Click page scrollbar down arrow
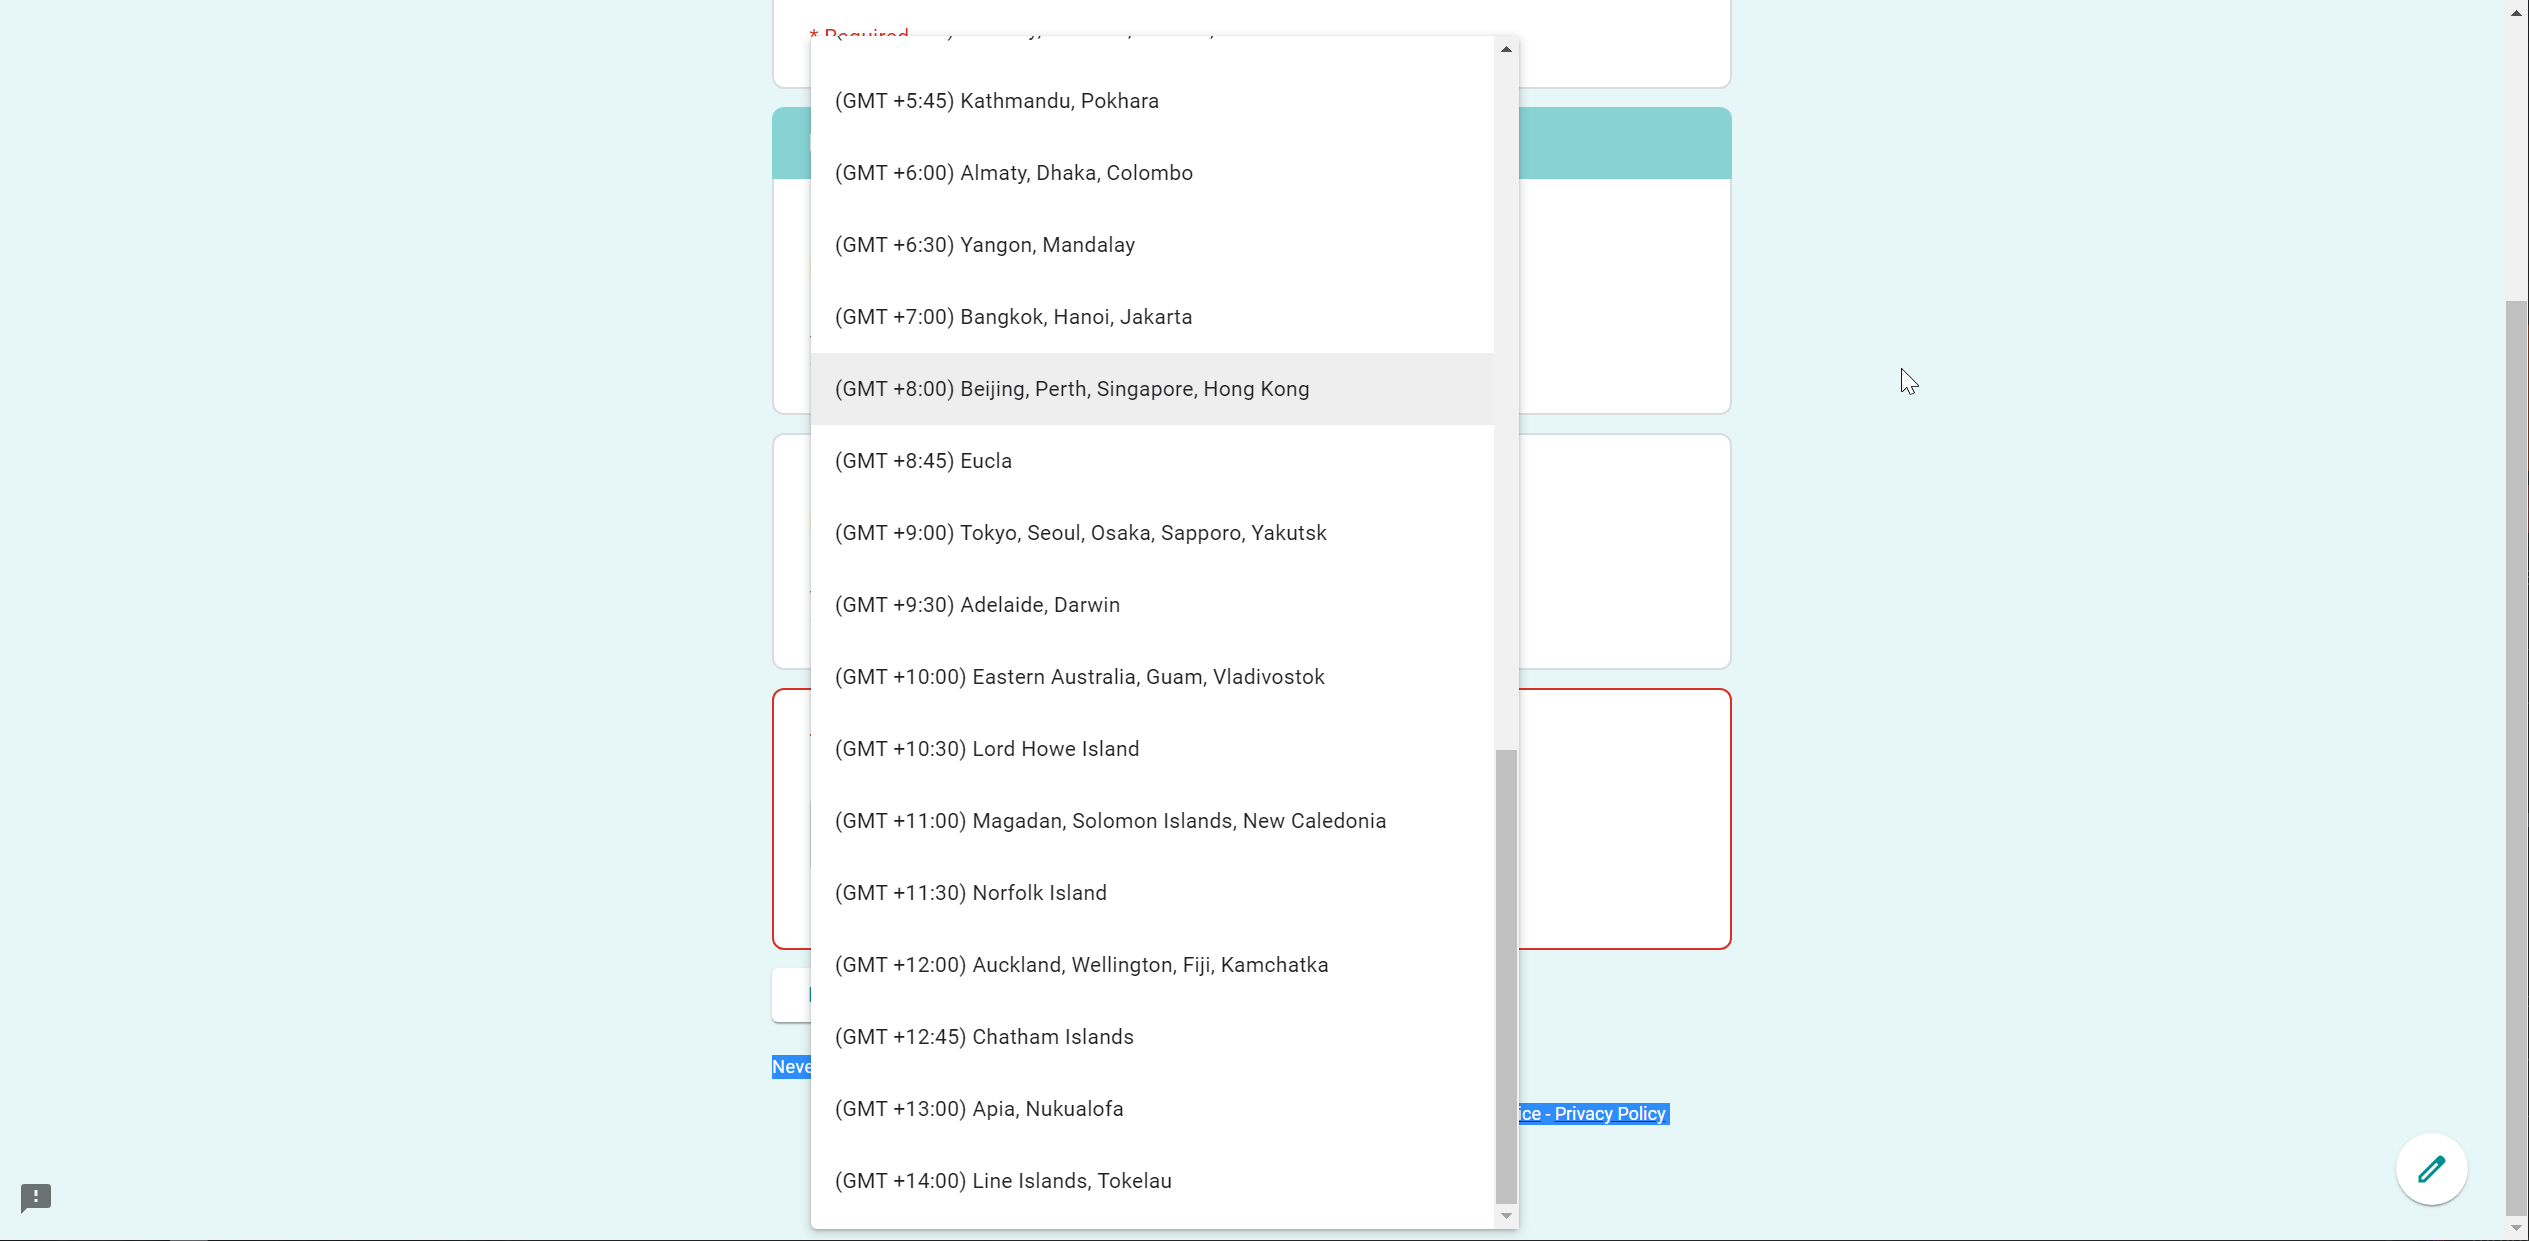2529x1241 pixels. tap(2517, 1228)
